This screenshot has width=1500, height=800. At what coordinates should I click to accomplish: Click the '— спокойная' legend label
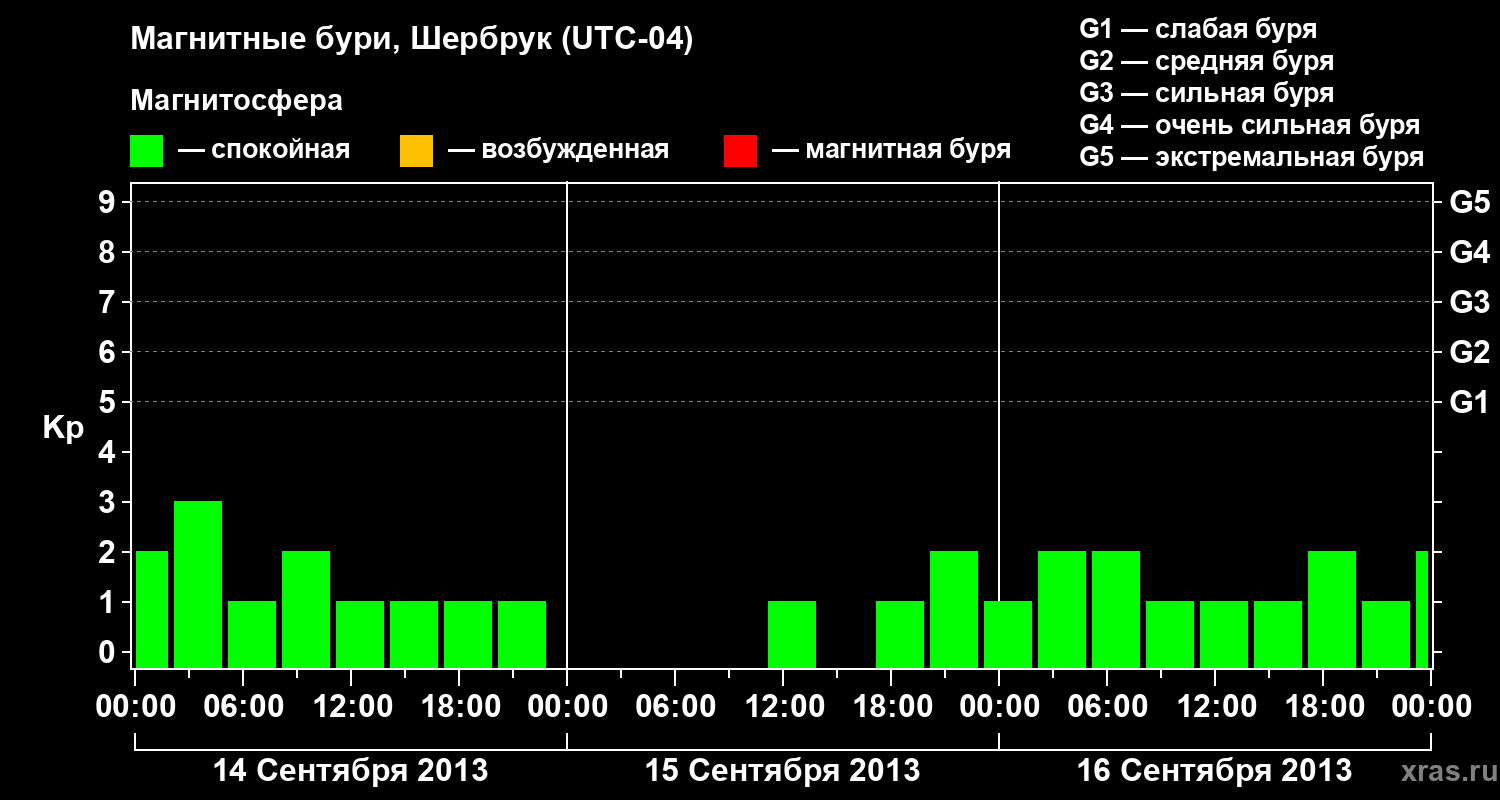tap(264, 150)
